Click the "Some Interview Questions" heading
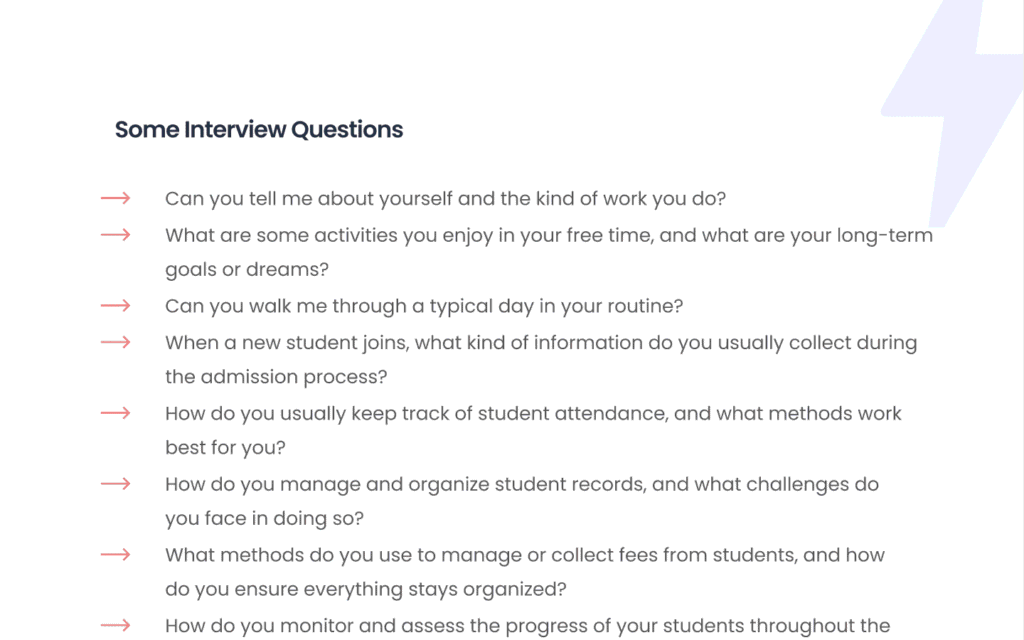Viewport: 1024px width, 640px height. 259,130
